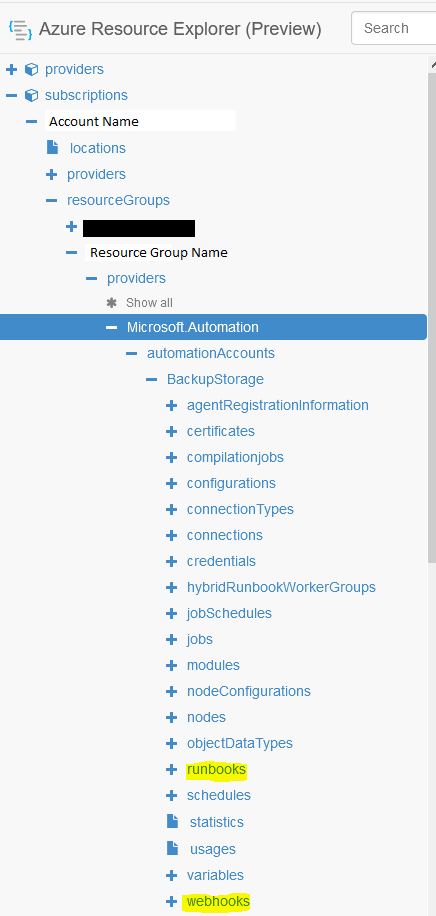Click the jobs label
The height and width of the screenshot is (916, 436).
[x=199, y=640]
